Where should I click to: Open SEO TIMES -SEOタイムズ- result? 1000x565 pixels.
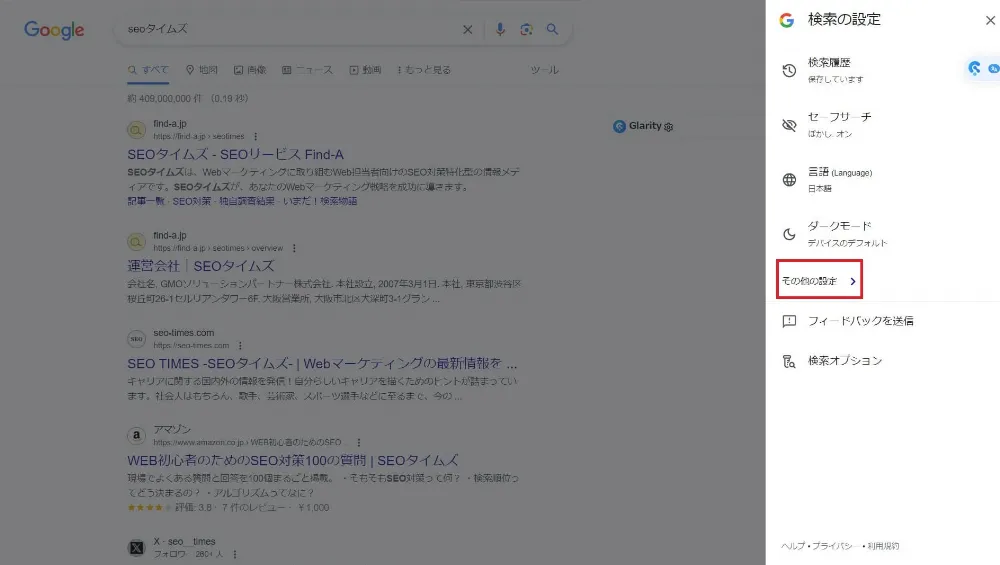(322, 363)
